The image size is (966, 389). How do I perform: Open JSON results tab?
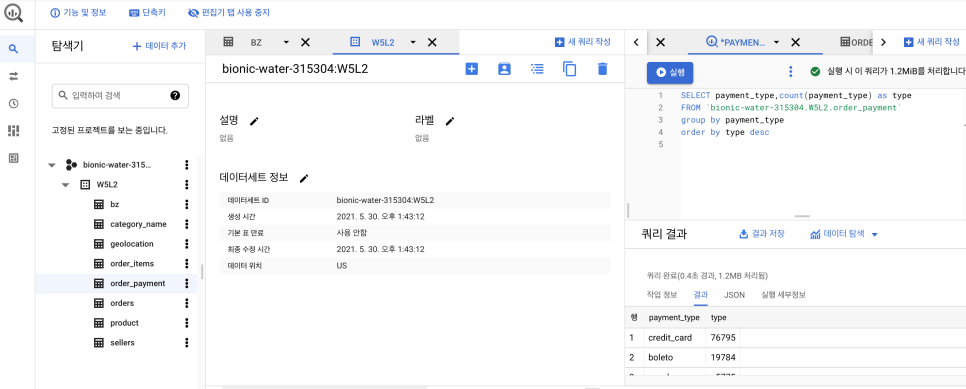[734, 295]
